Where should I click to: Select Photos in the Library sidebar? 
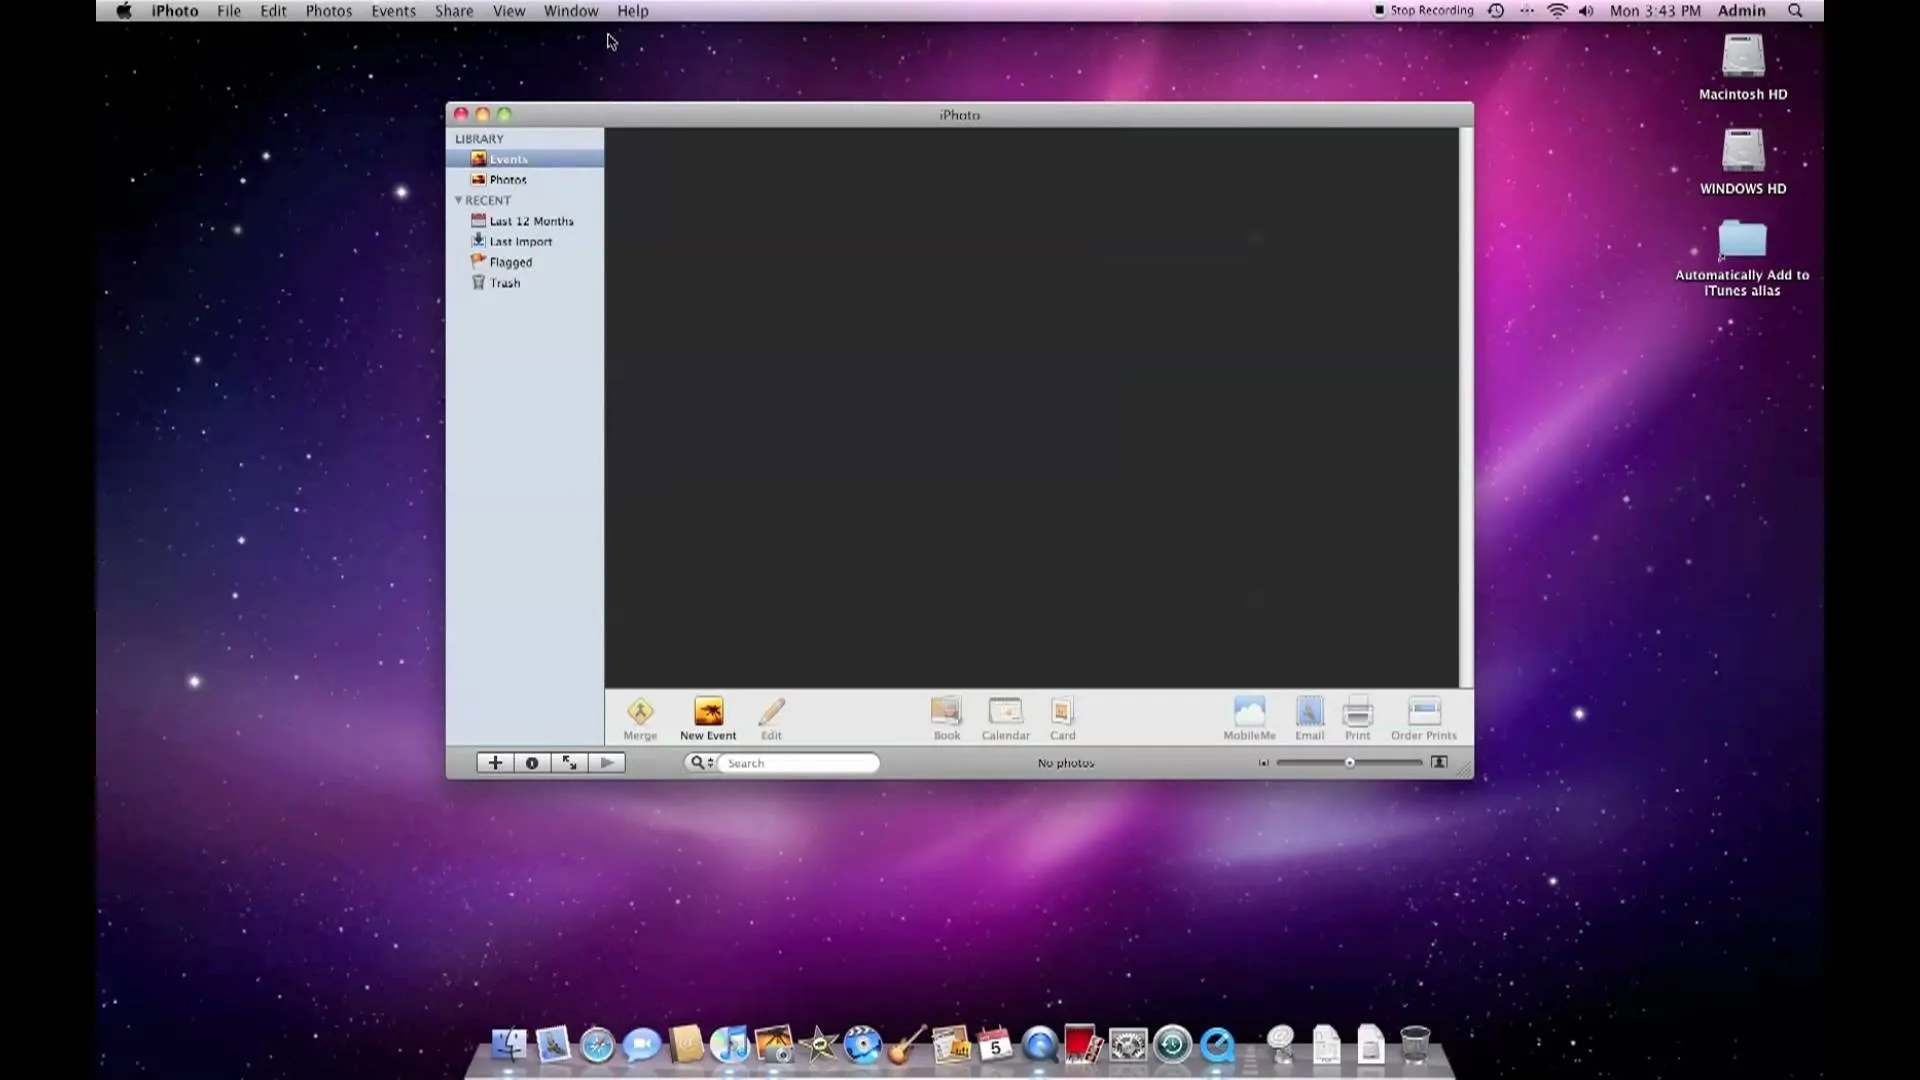pos(525,180)
